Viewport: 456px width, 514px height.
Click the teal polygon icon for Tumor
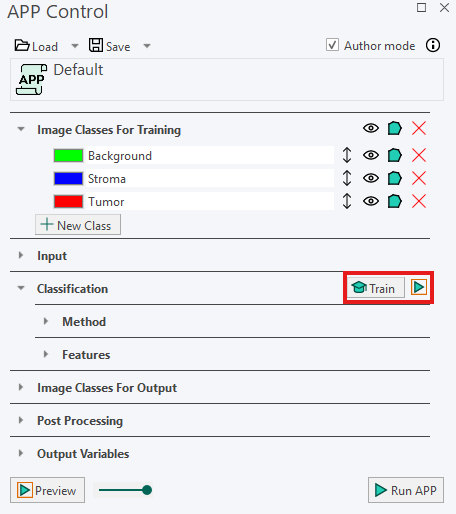395,201
